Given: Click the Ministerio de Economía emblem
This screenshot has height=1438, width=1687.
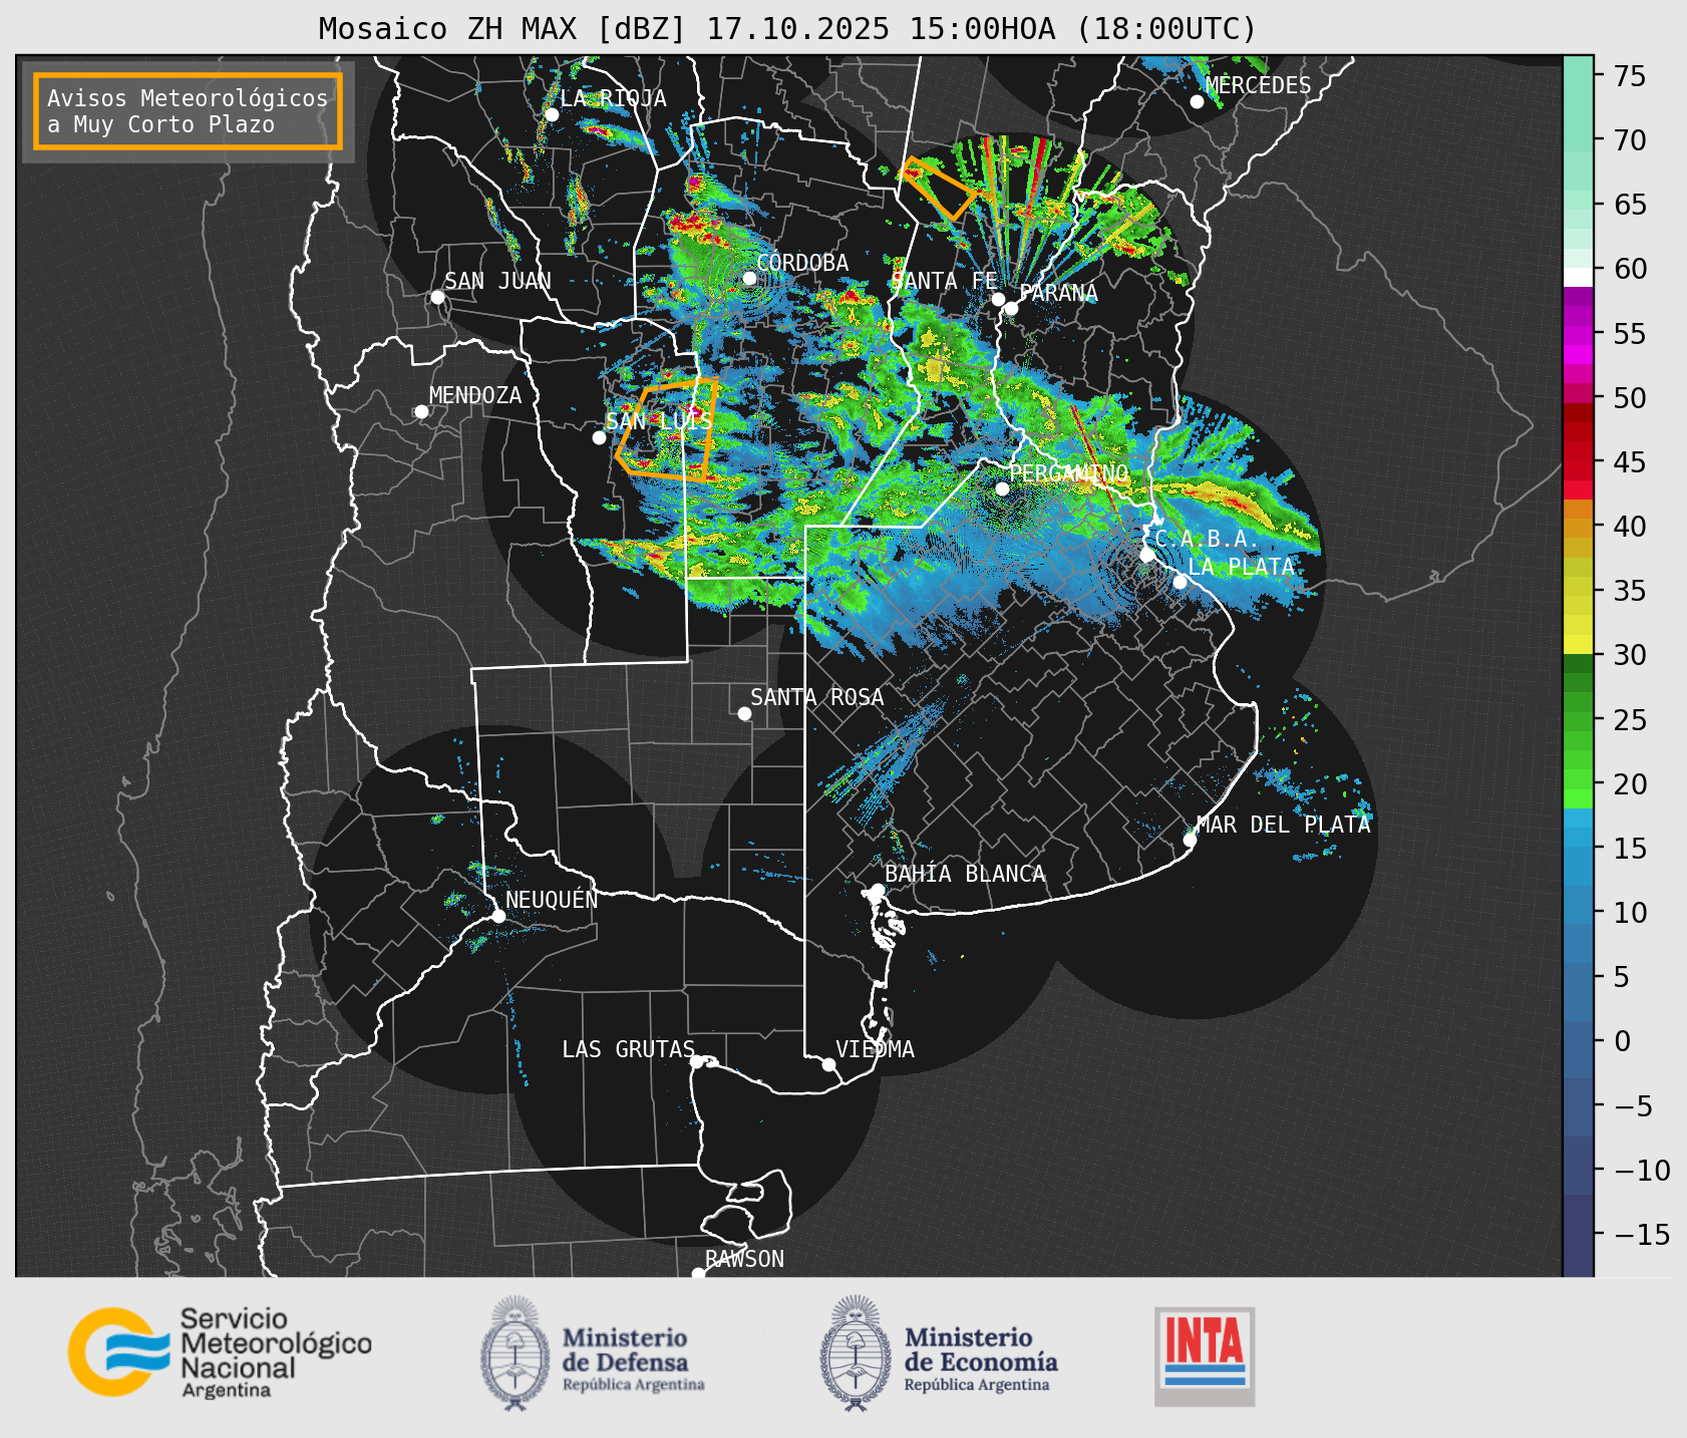Looking at the screenshot, I should coord(852,1353).
